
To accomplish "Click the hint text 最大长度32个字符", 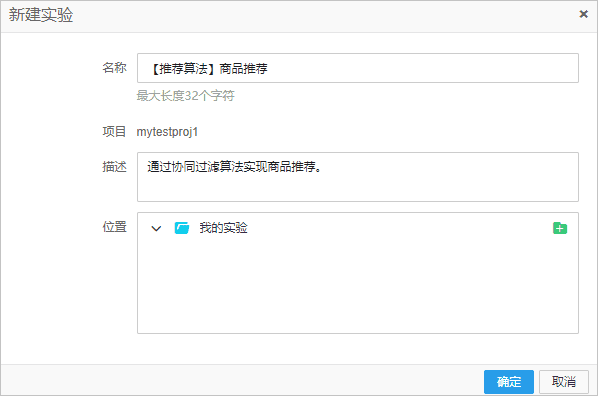I will [185, 96].
